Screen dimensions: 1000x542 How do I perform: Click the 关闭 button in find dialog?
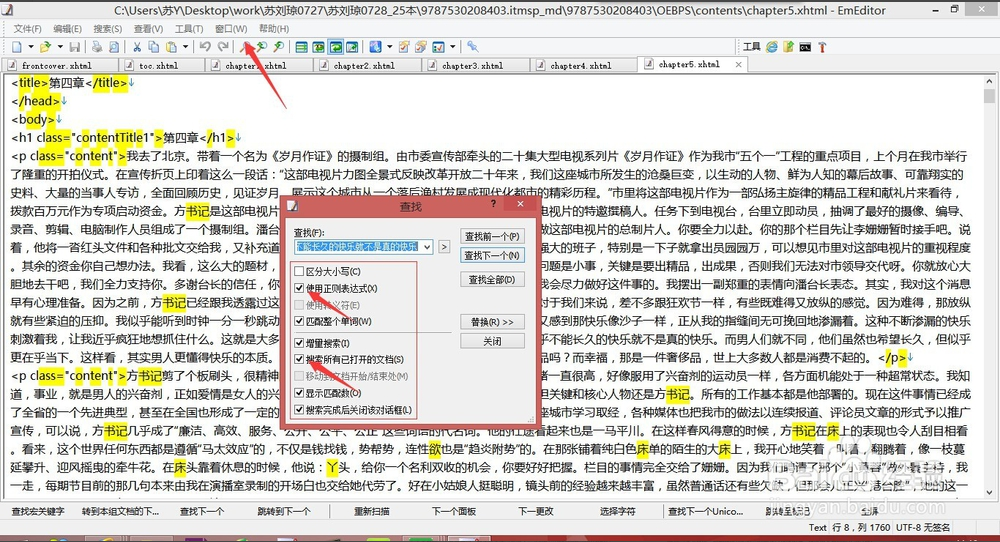(x=492, y=341)
